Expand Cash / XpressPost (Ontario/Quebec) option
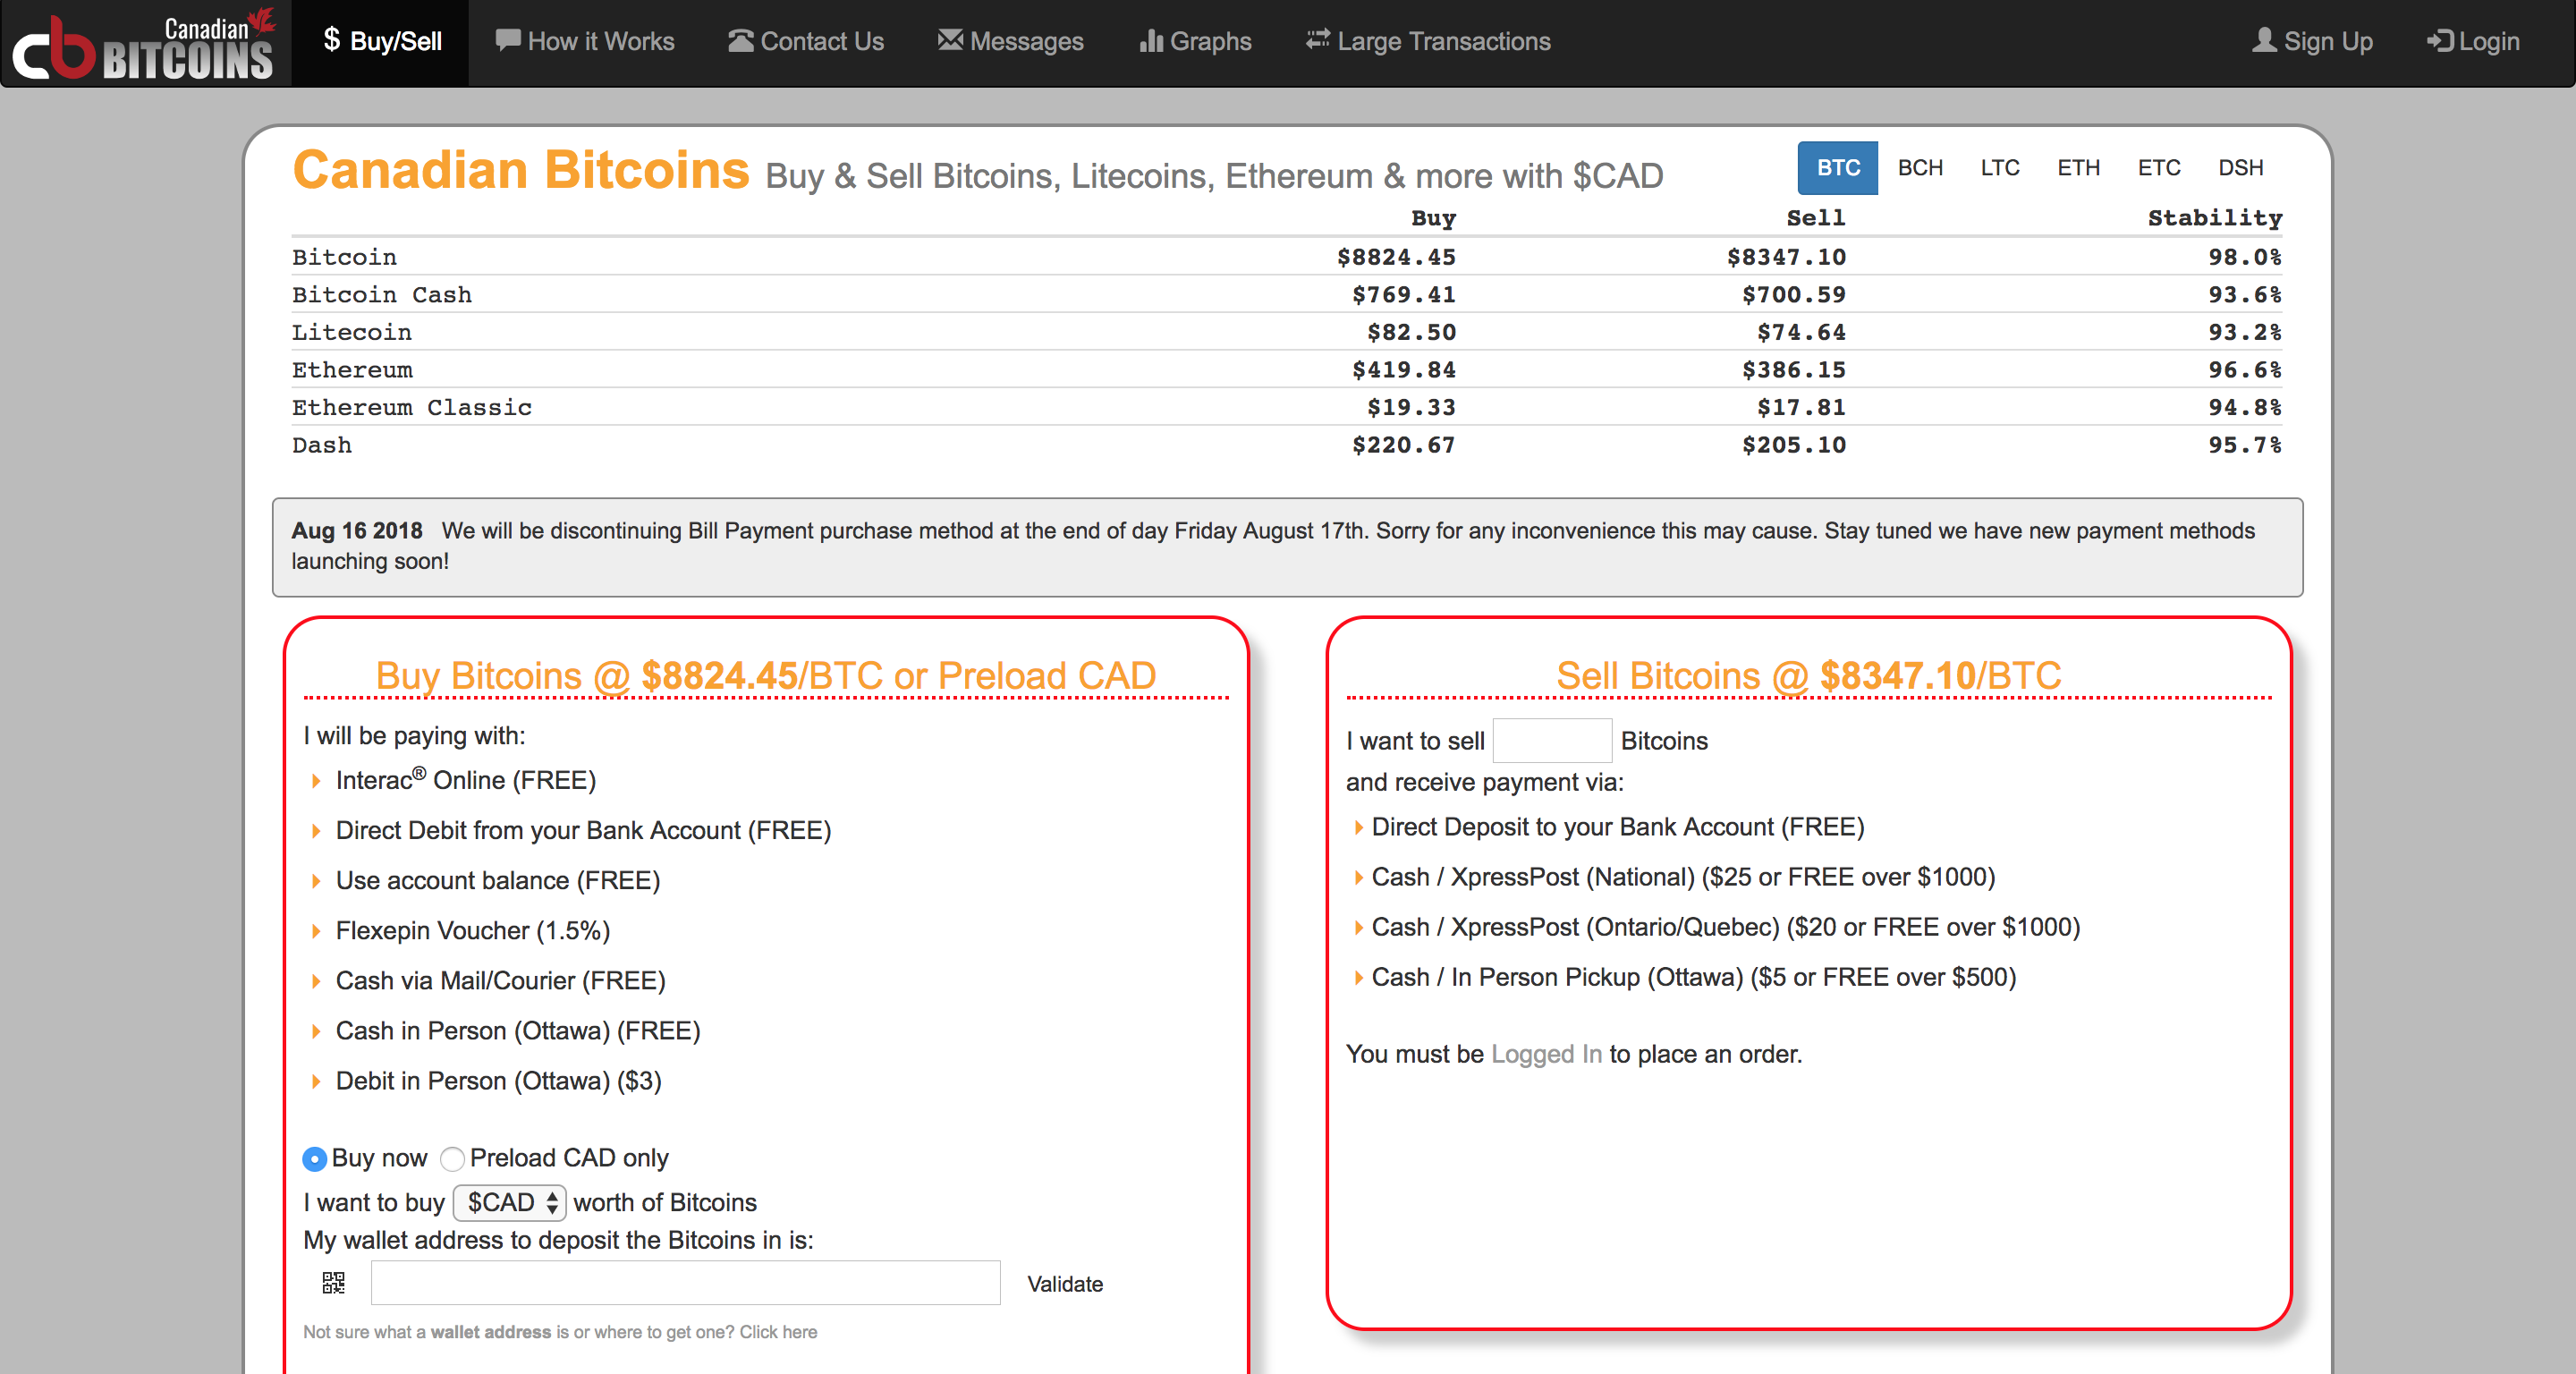Viewport: 2576px width, 1374px height. pyautogui.click(x=1725, y=927)
